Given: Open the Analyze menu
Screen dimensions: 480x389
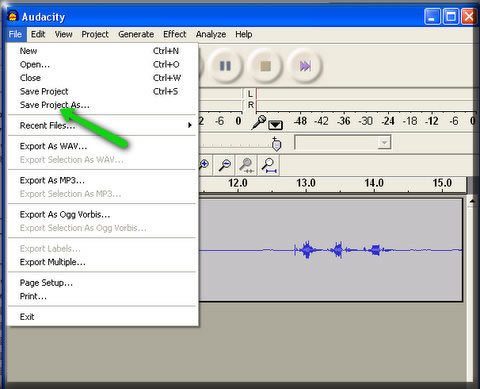Looking at the screenshot, I should [211, 34].
